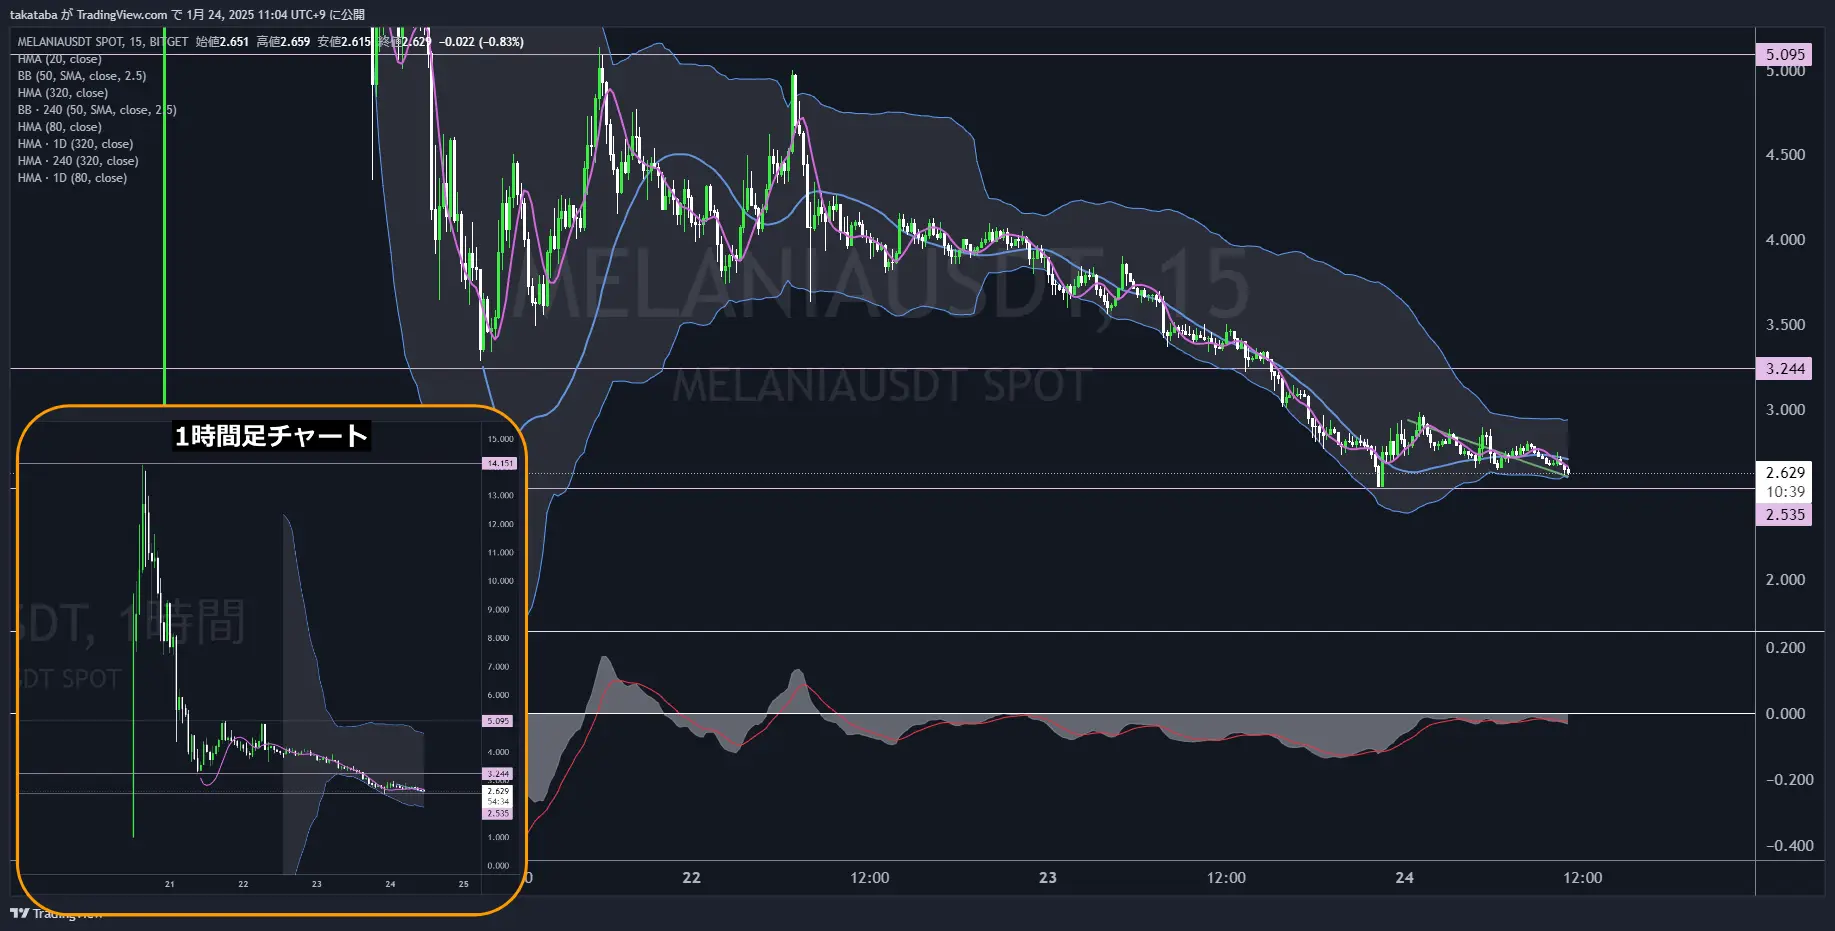Click the 2.000 tick on the main price axis

(1785, 580)
